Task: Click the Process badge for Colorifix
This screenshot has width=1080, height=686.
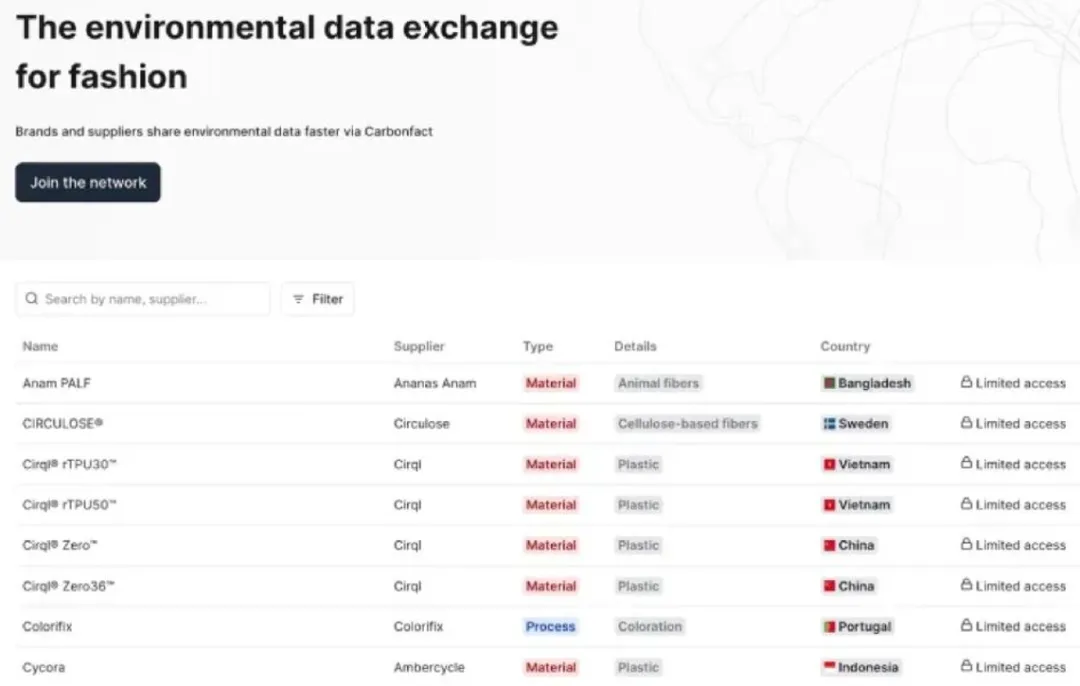Action: [x=550, y=626]
